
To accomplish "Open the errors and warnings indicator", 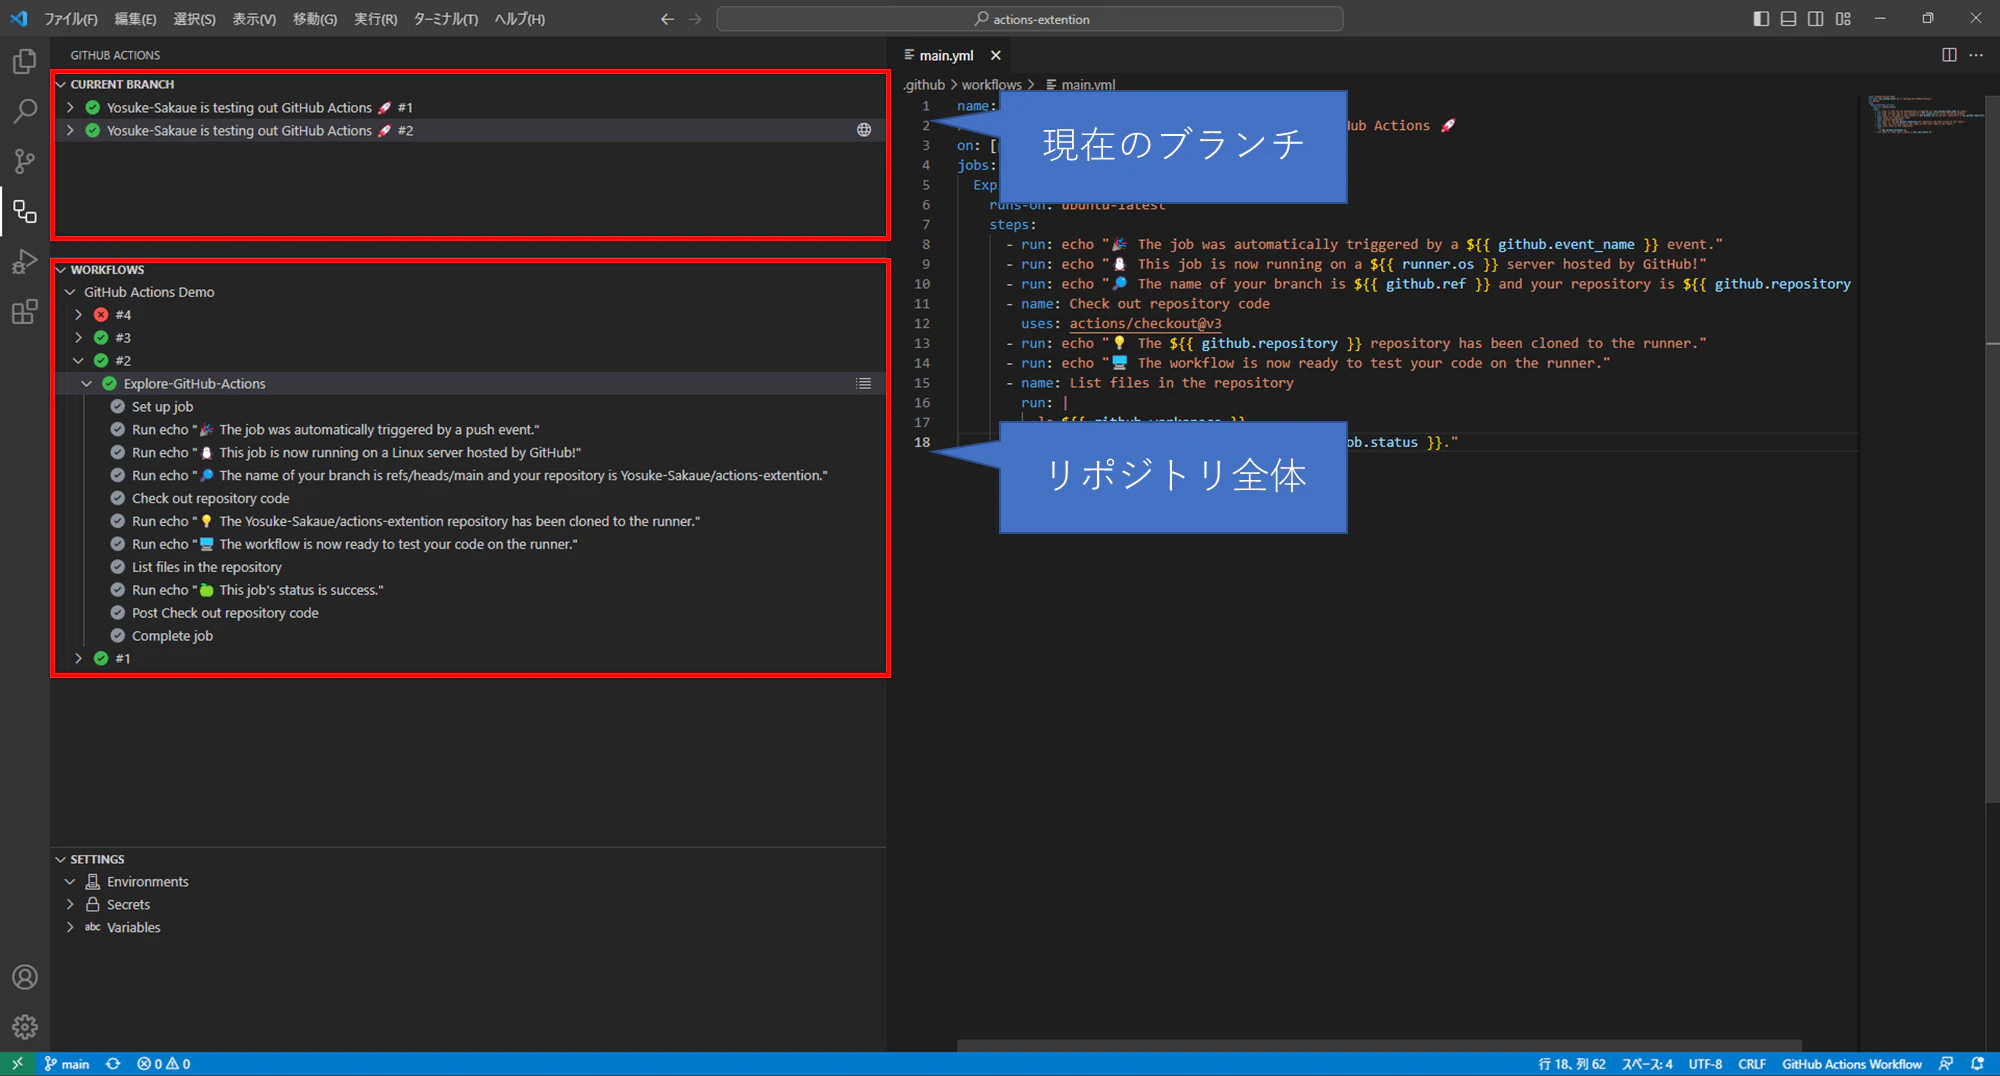I will [164, 1064].
